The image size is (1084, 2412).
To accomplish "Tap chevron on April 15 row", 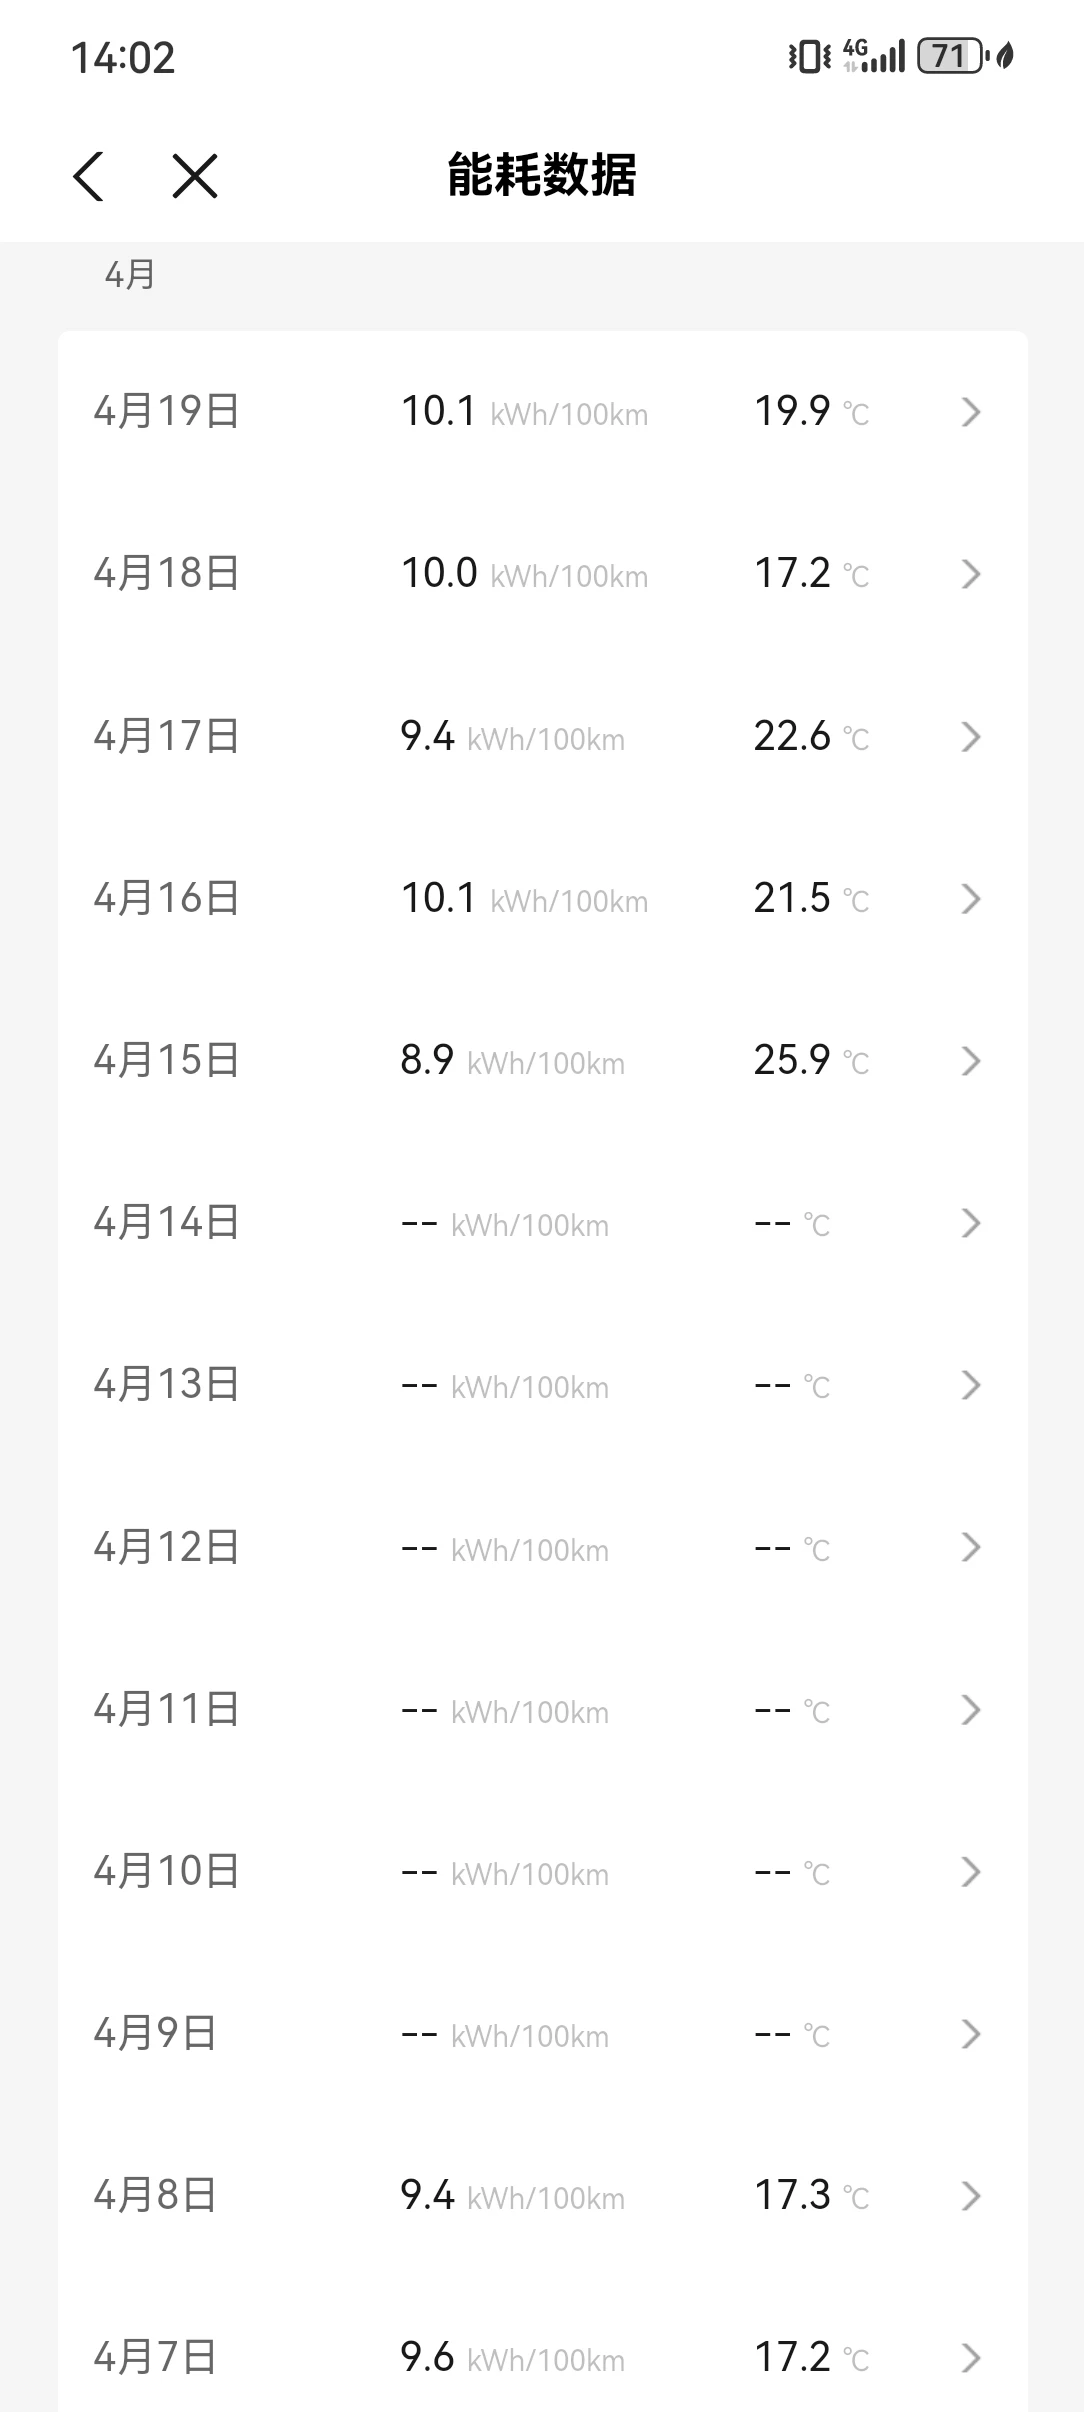I will click(970, 1061).
